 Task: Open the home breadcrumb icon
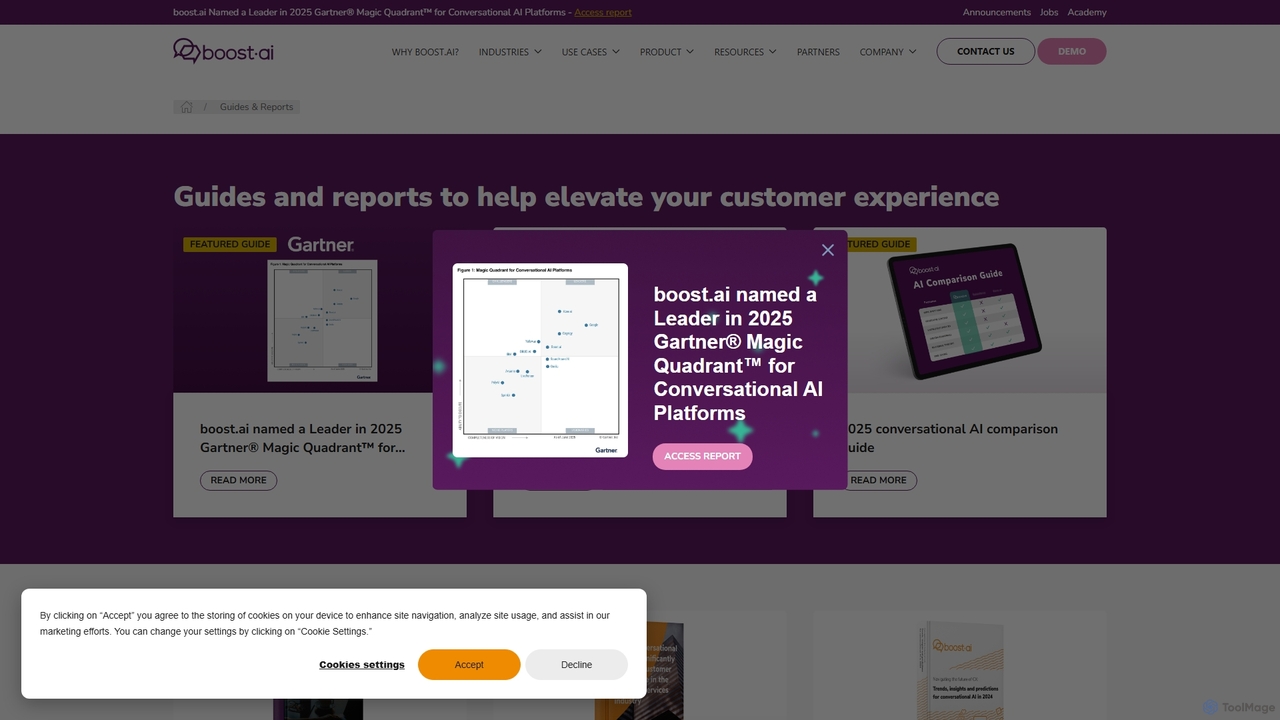(186, 107)
